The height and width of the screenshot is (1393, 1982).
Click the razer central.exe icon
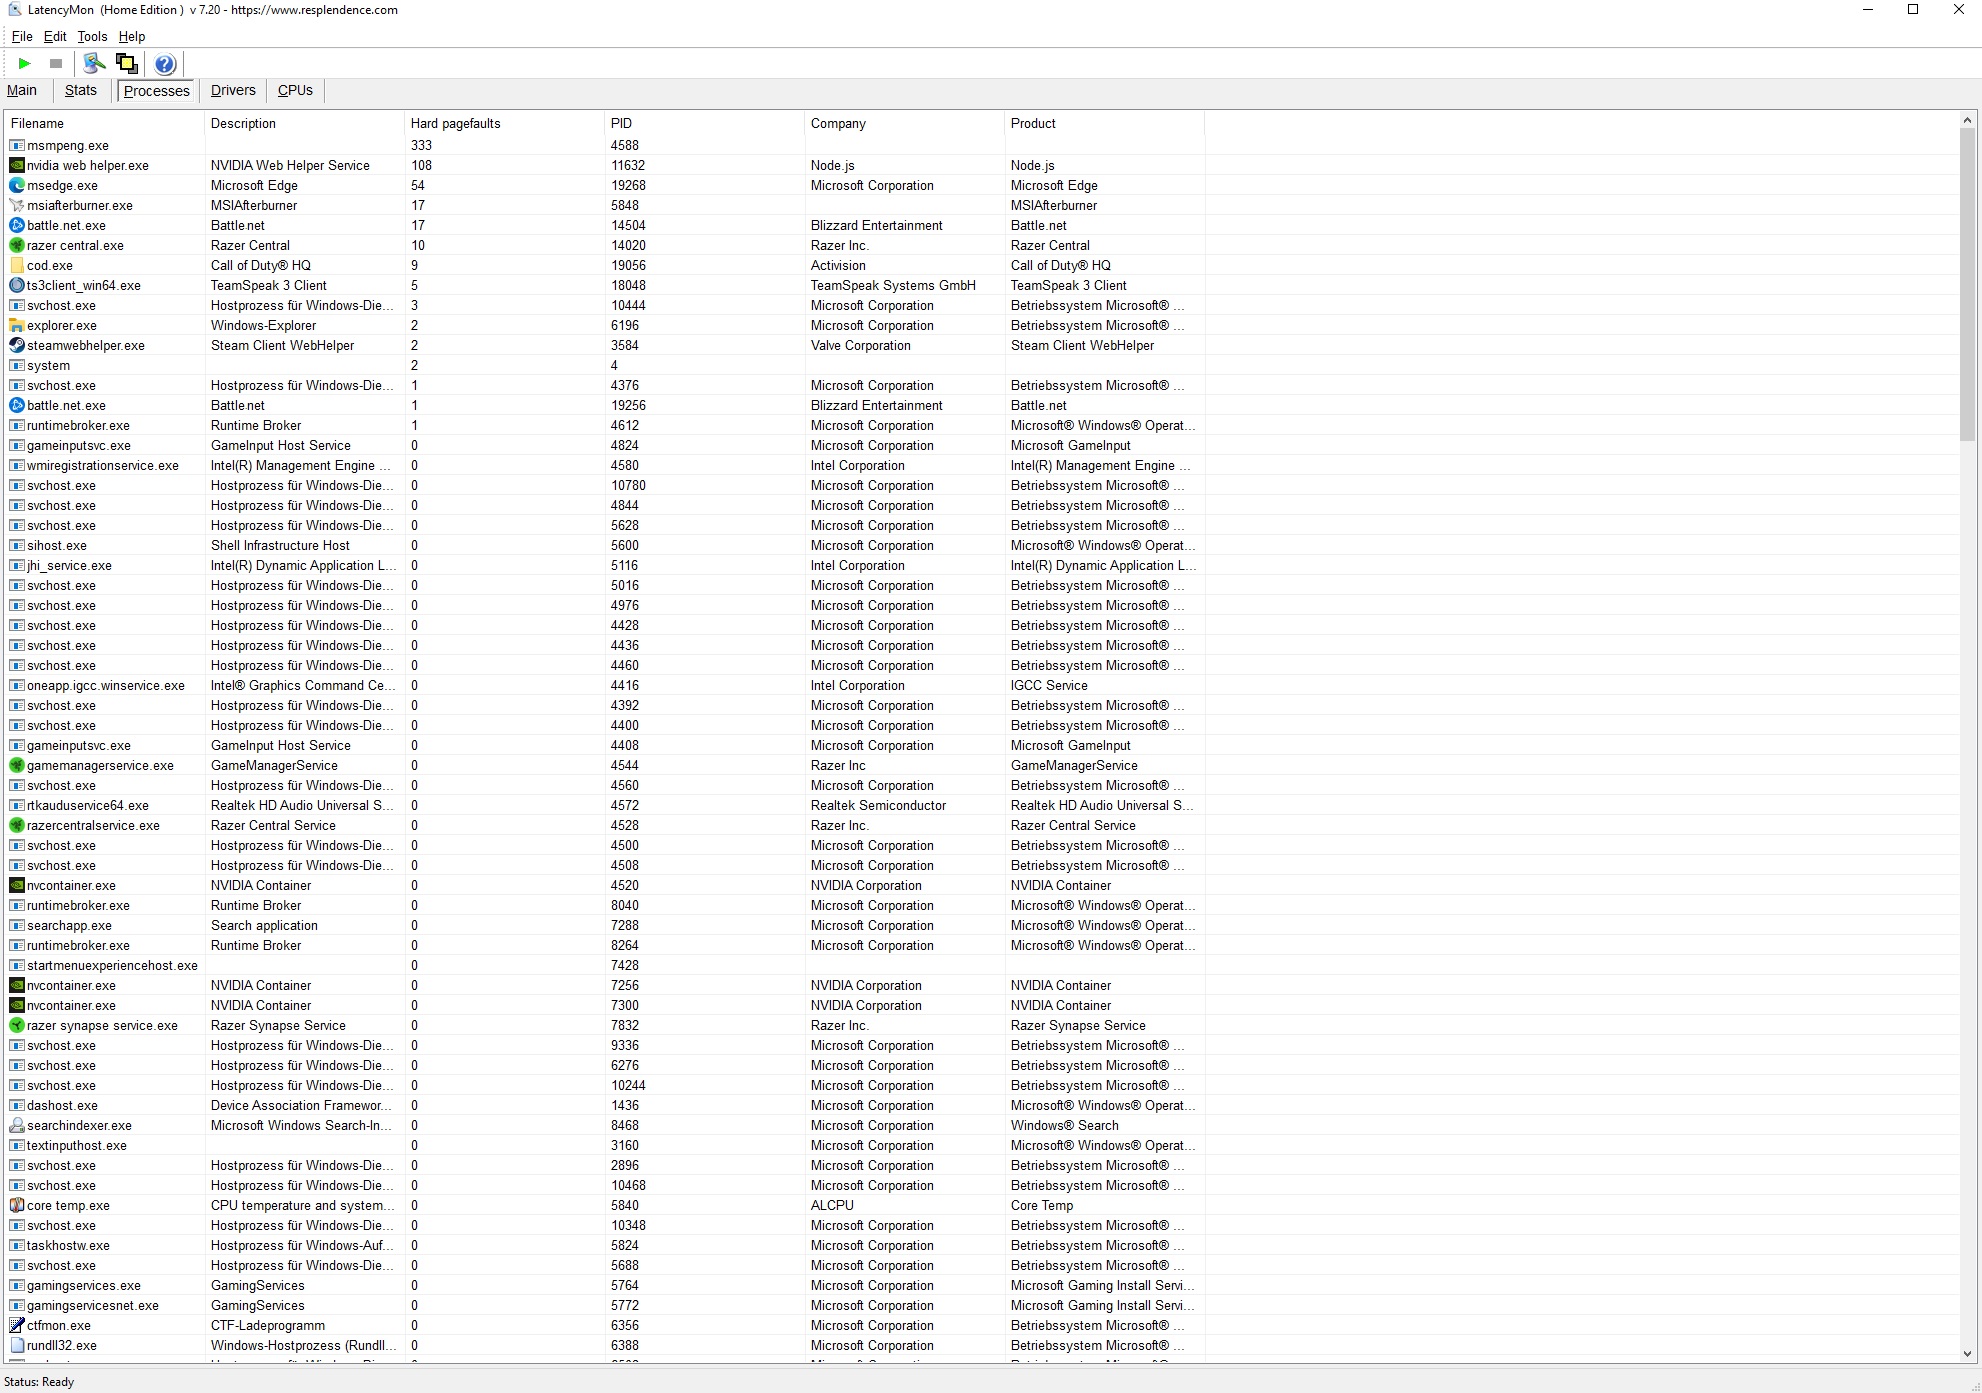pyautogui.click(x=17, y=246)
